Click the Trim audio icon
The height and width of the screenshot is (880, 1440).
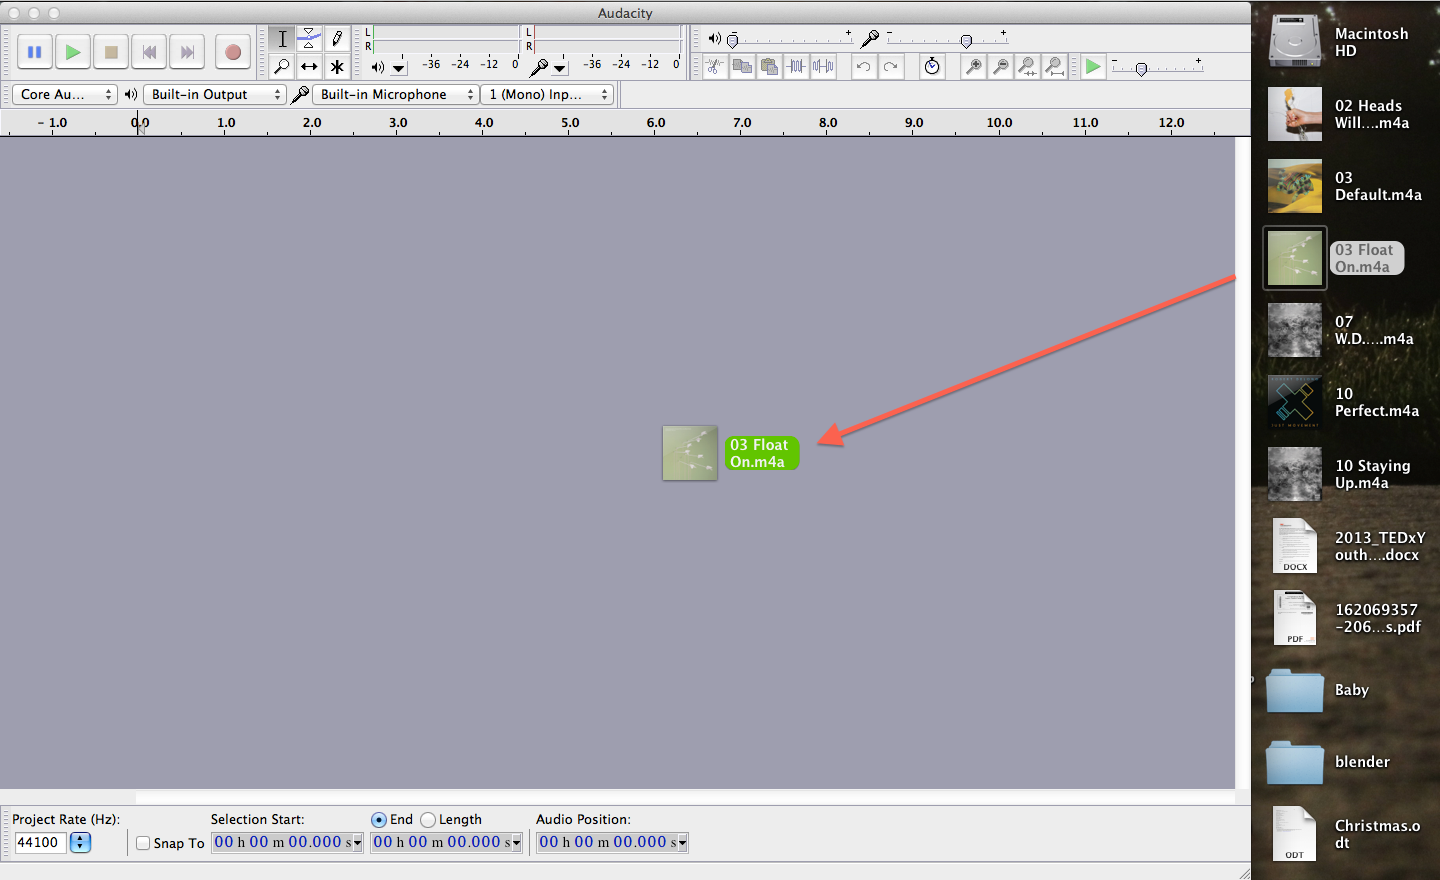(796, 67)
